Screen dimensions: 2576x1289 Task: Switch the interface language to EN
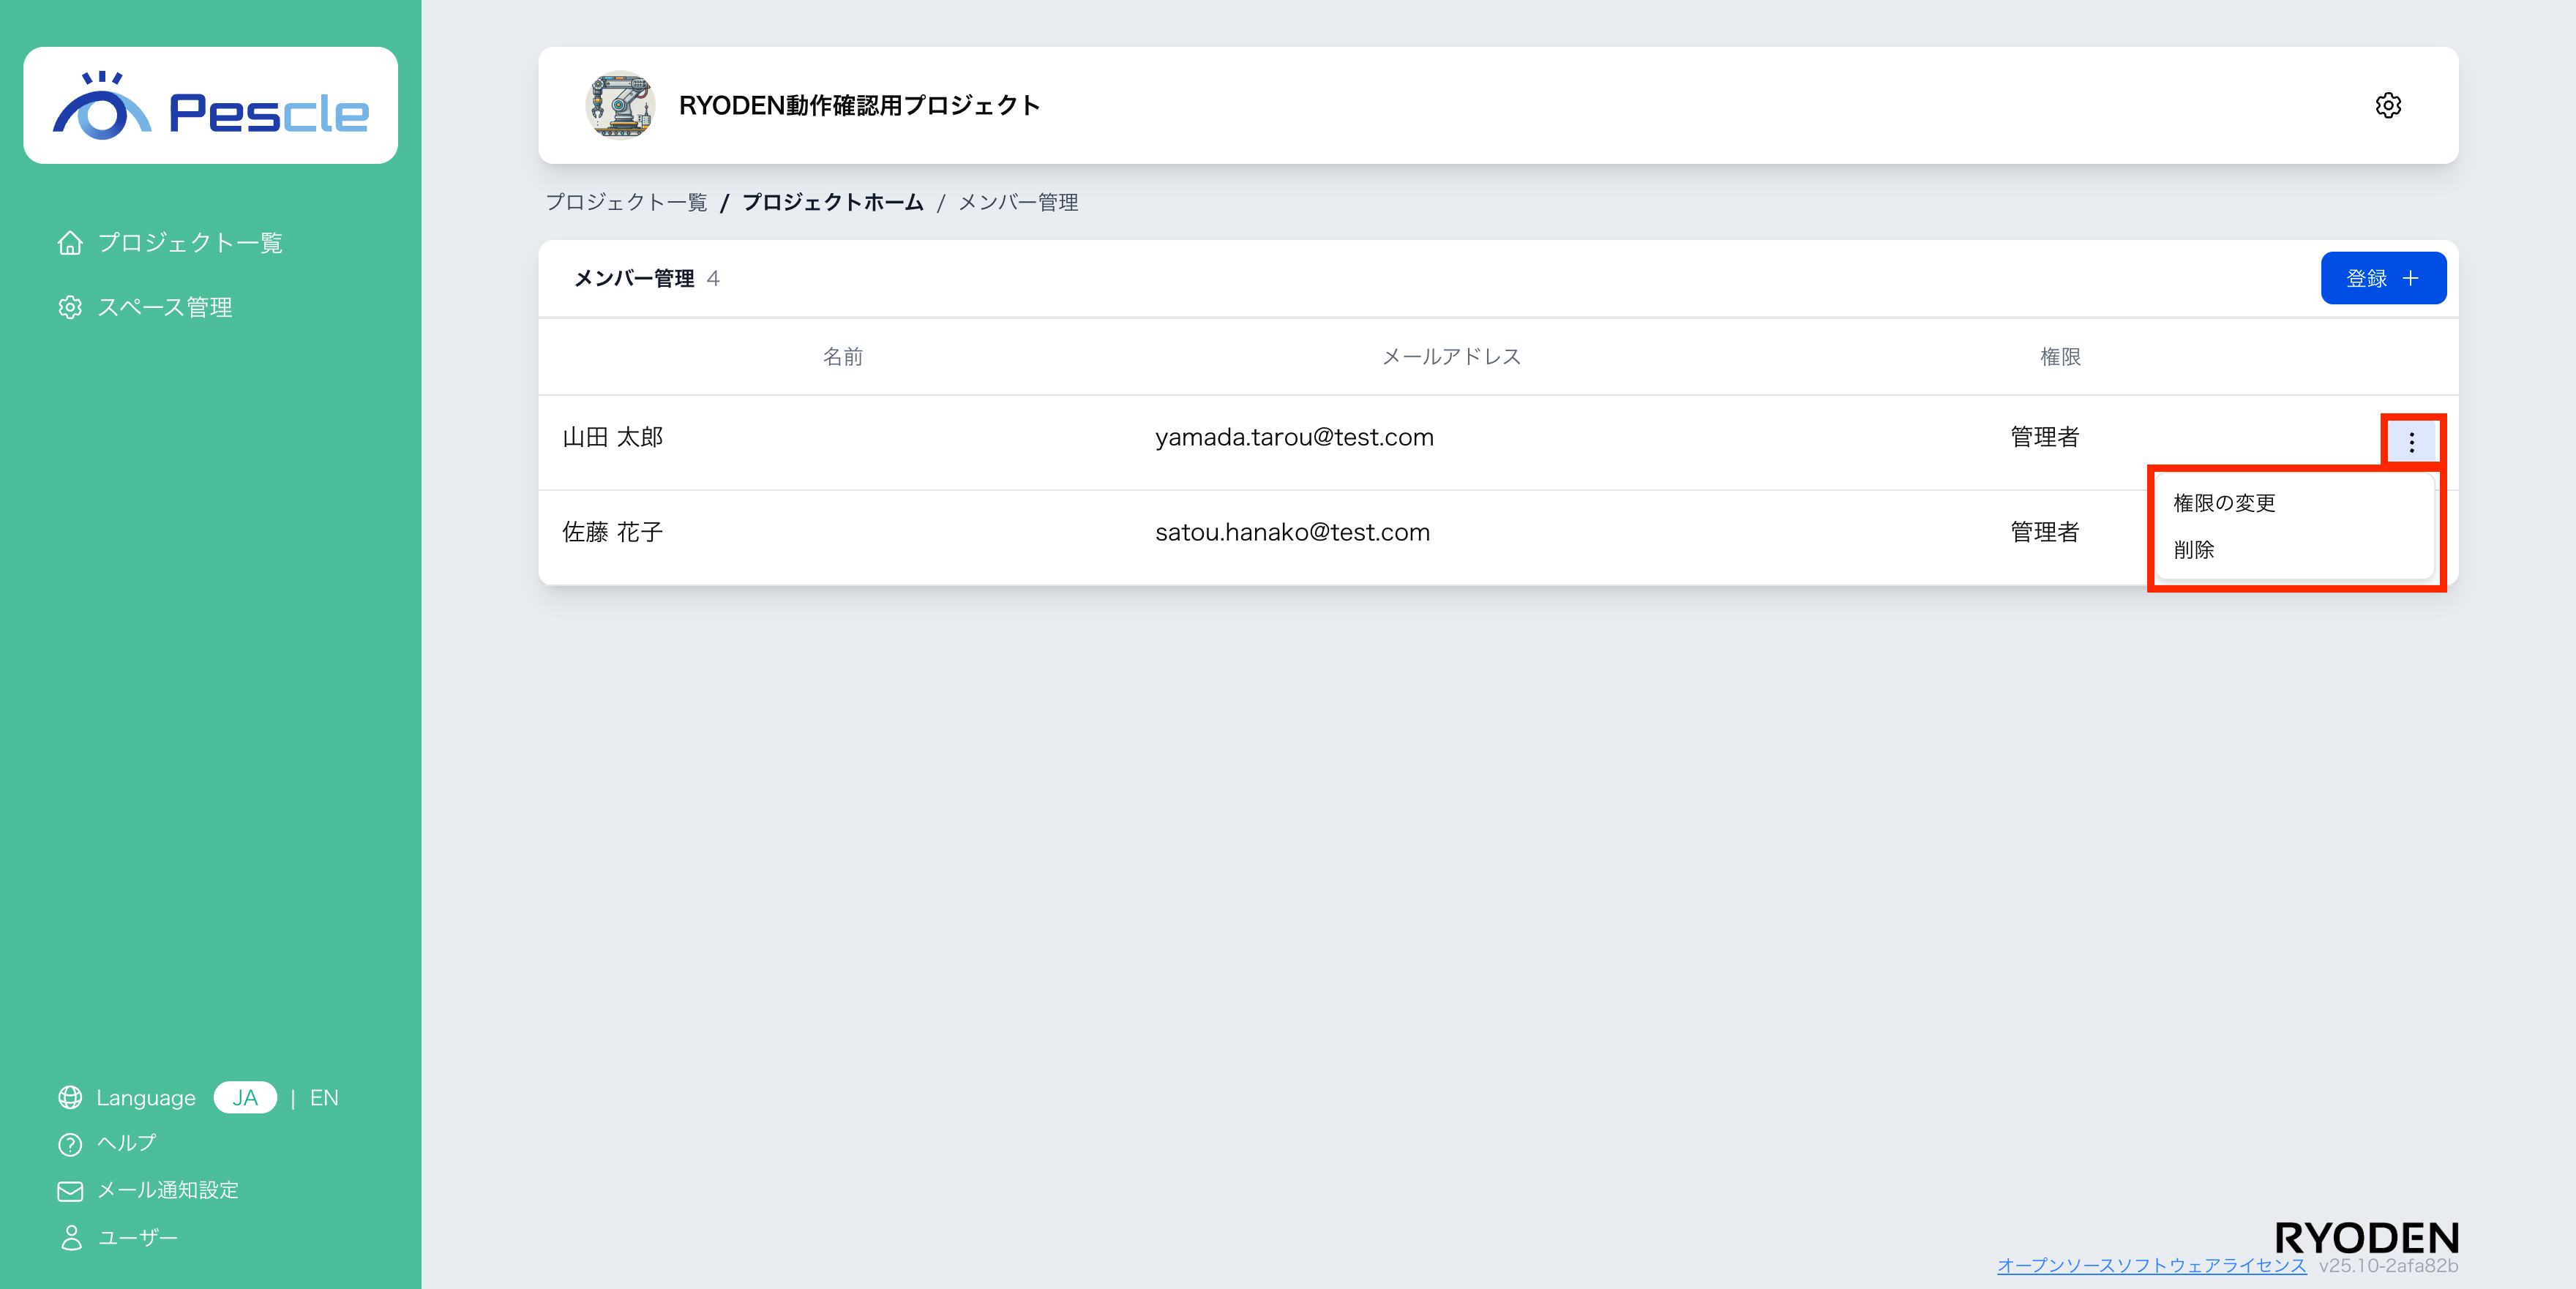[324, 1097]
